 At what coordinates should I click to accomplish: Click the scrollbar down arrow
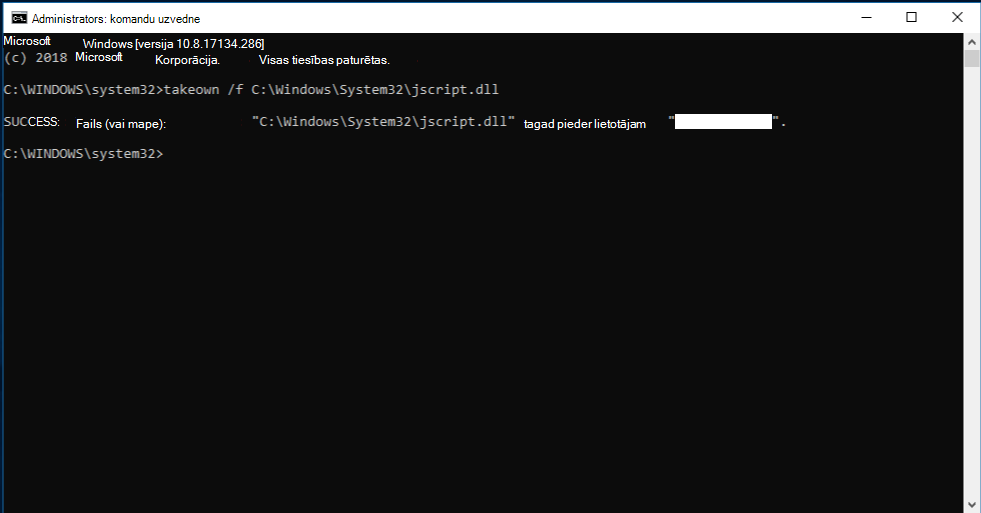[x=972, y=504]
